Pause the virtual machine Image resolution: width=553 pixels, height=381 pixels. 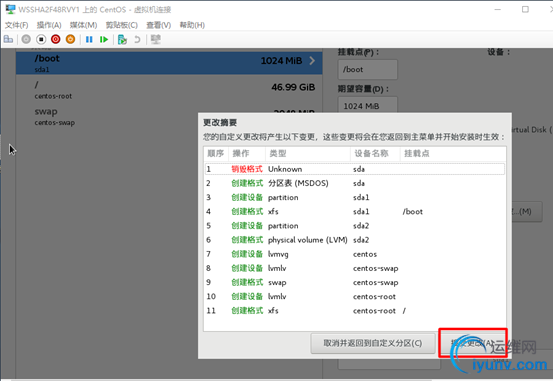89,40
